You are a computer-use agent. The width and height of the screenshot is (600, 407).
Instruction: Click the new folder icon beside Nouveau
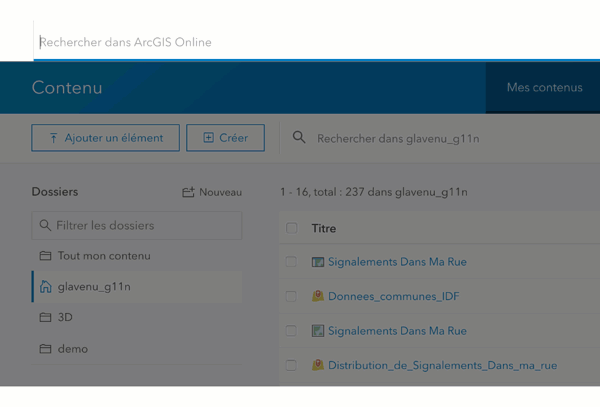coord(188,192)
